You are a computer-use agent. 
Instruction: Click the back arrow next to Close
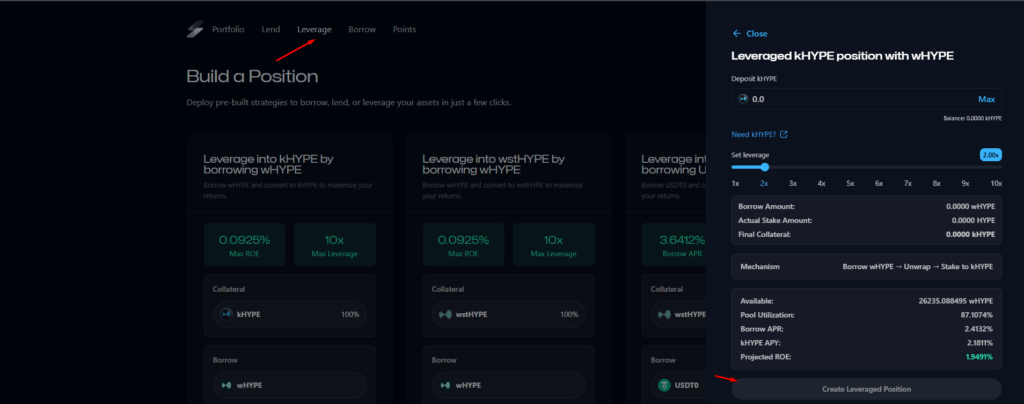point(737,33)
